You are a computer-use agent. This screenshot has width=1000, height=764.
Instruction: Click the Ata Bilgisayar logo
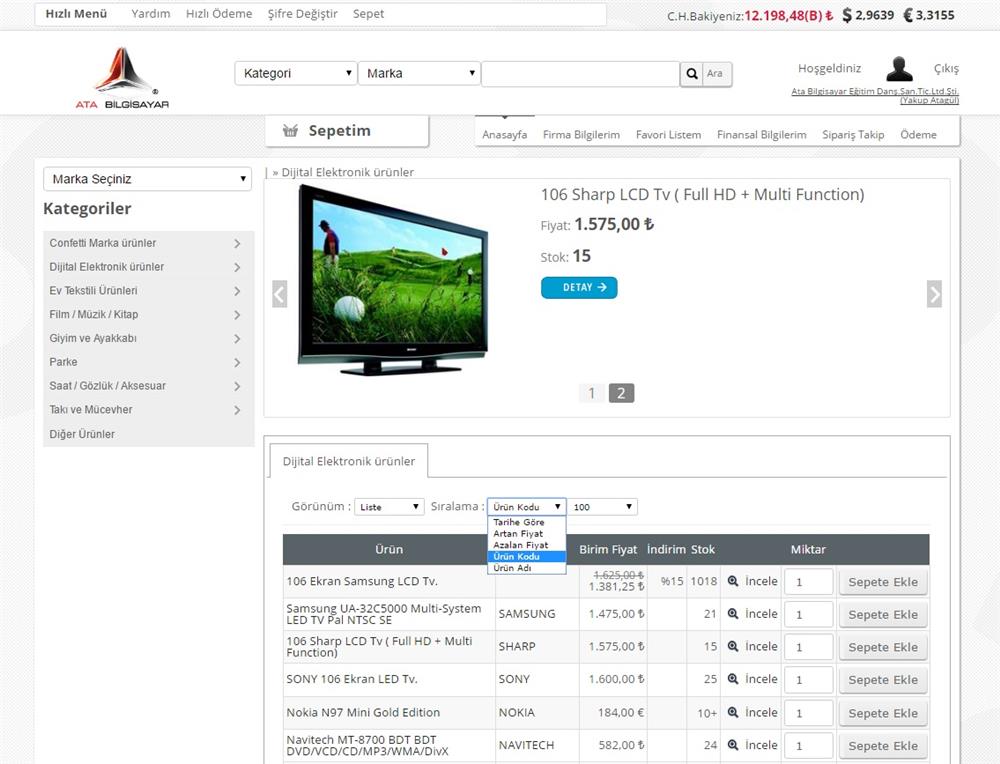point(122,78)
